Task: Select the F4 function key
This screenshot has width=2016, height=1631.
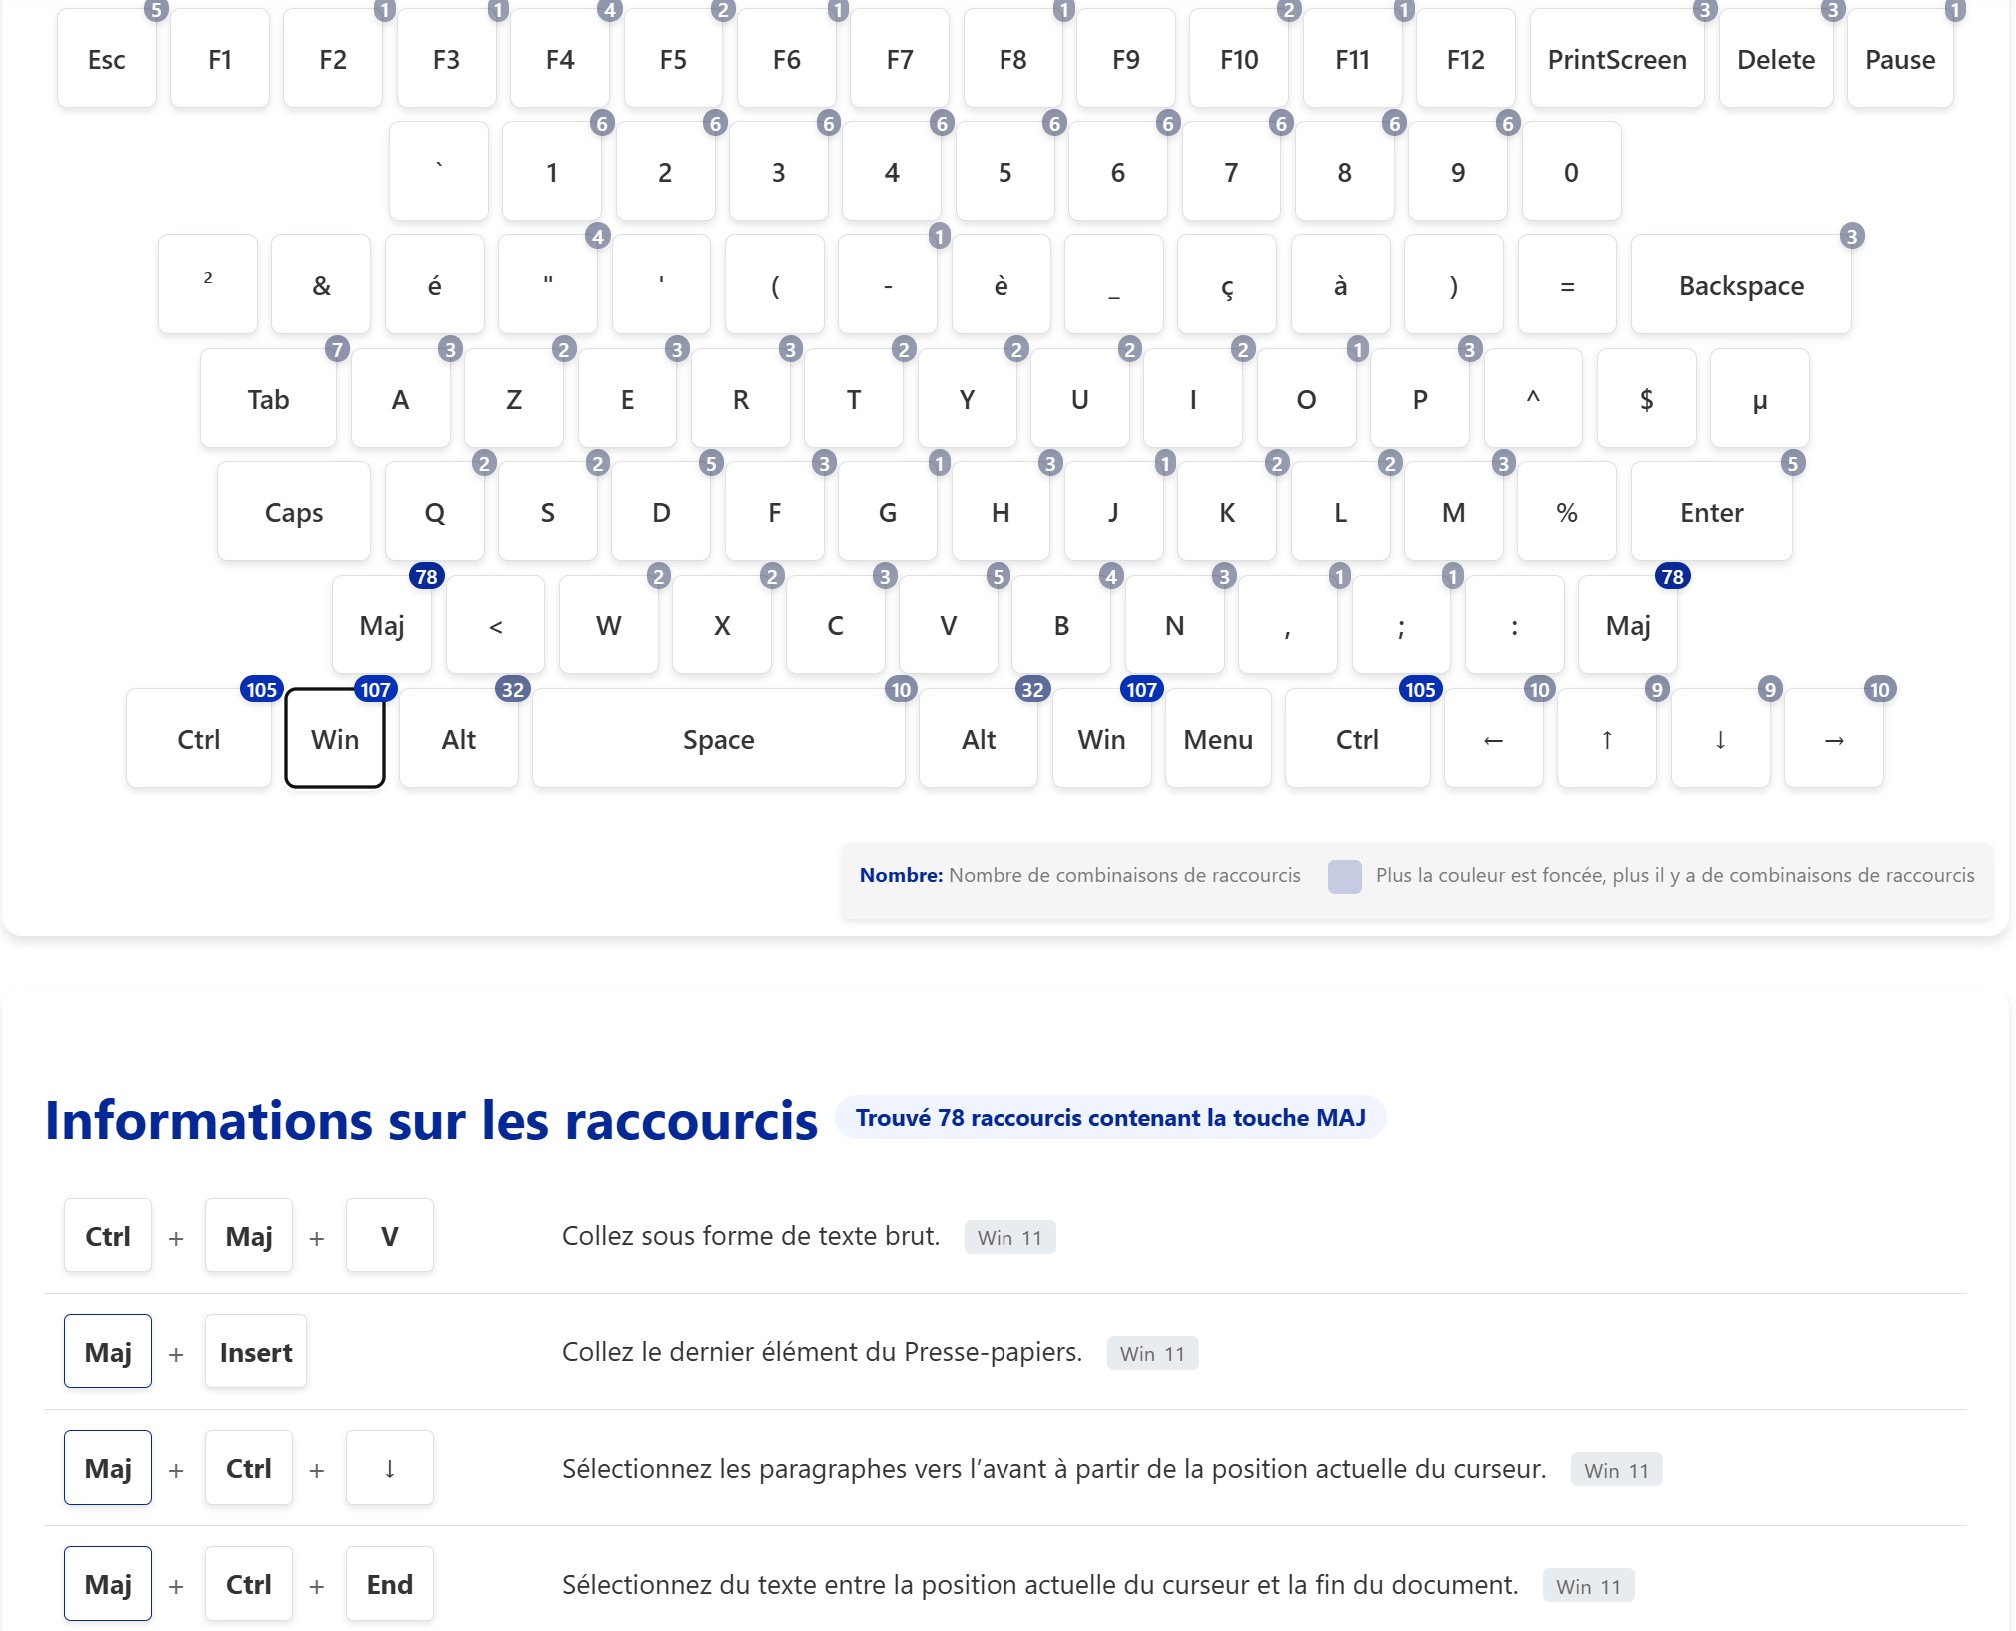Action: pos(560,59)
